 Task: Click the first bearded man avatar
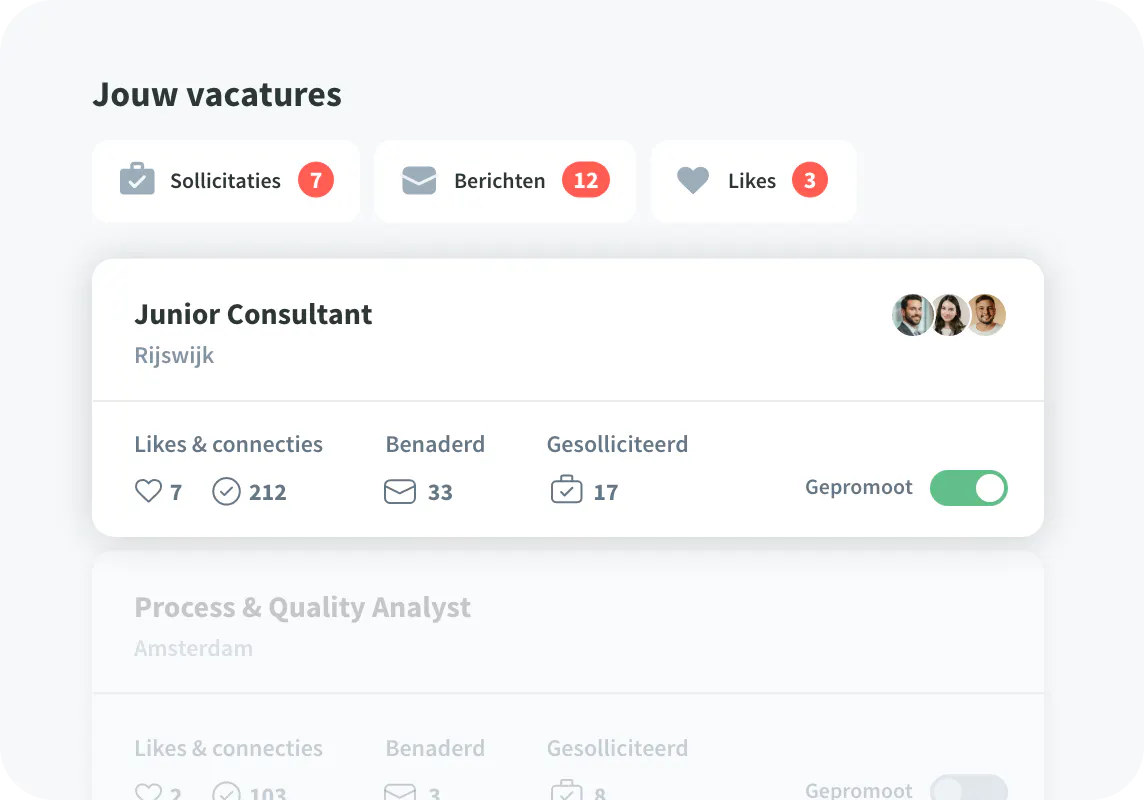point(911,315)
